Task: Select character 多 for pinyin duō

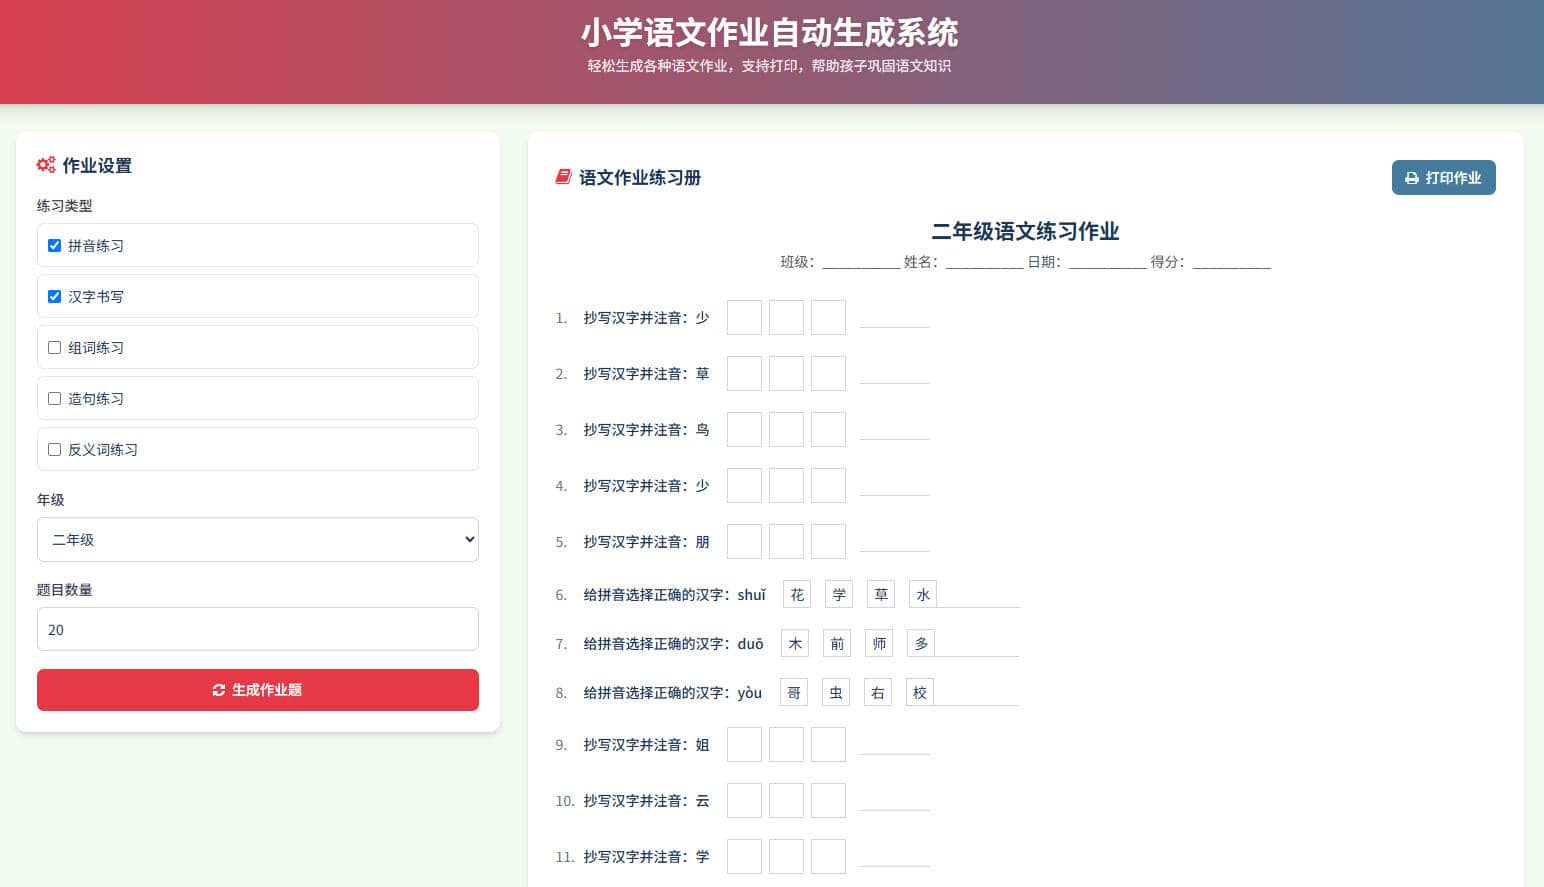Action: (x=920, y=643)
